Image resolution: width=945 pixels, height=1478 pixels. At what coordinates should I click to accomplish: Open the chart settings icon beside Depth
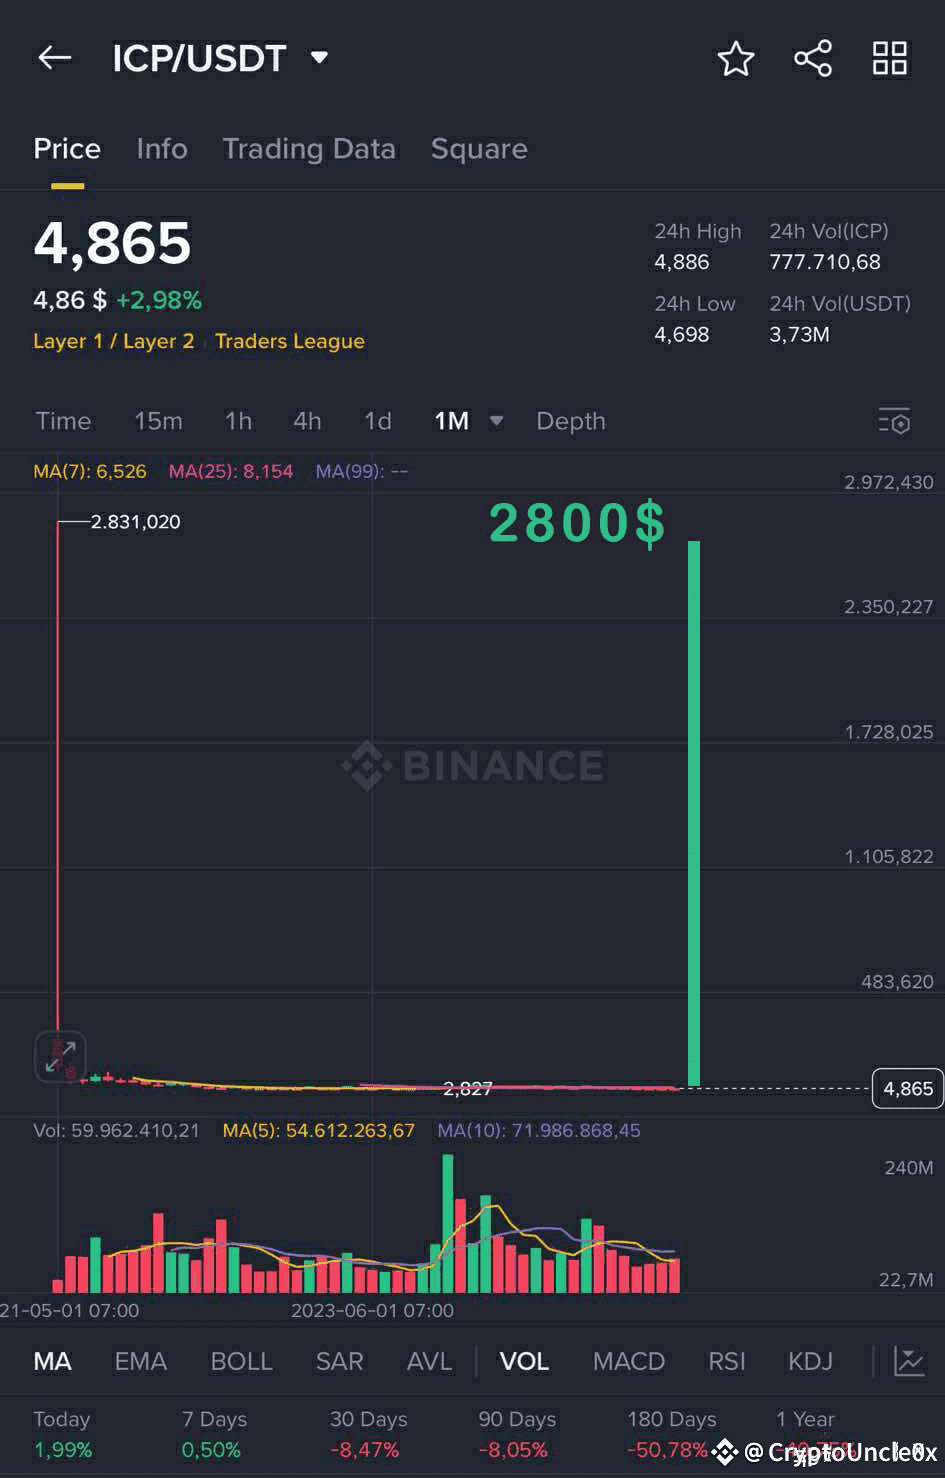(895, 421)
